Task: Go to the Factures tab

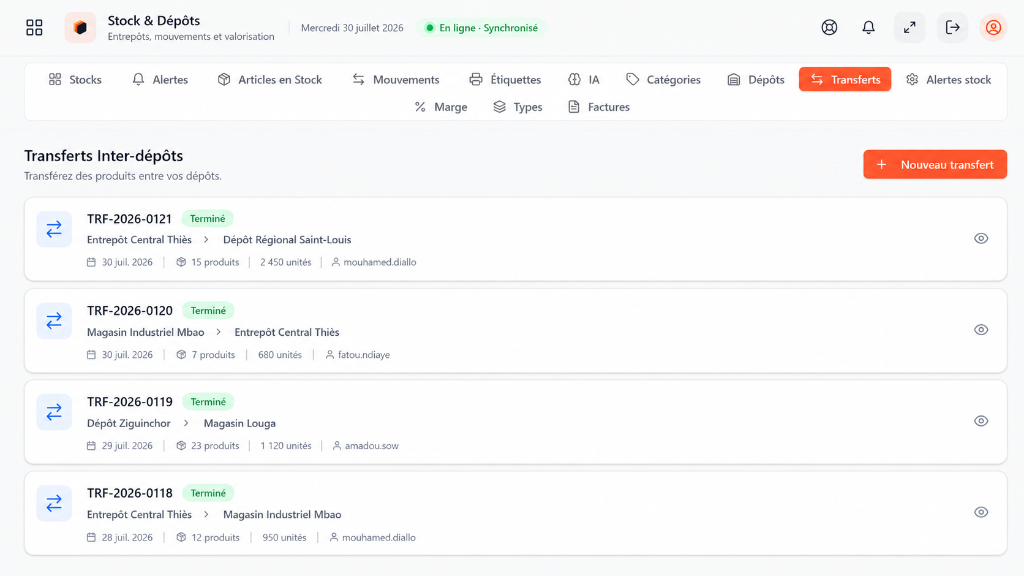Action: click(599, 107)
